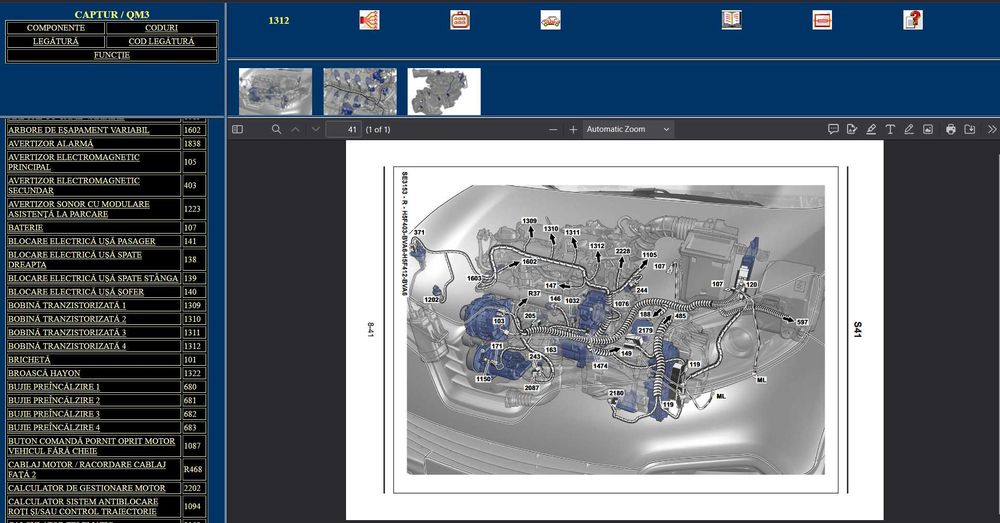Save or download the PDF
The image size is (1000, 523).
coord(970,129)
